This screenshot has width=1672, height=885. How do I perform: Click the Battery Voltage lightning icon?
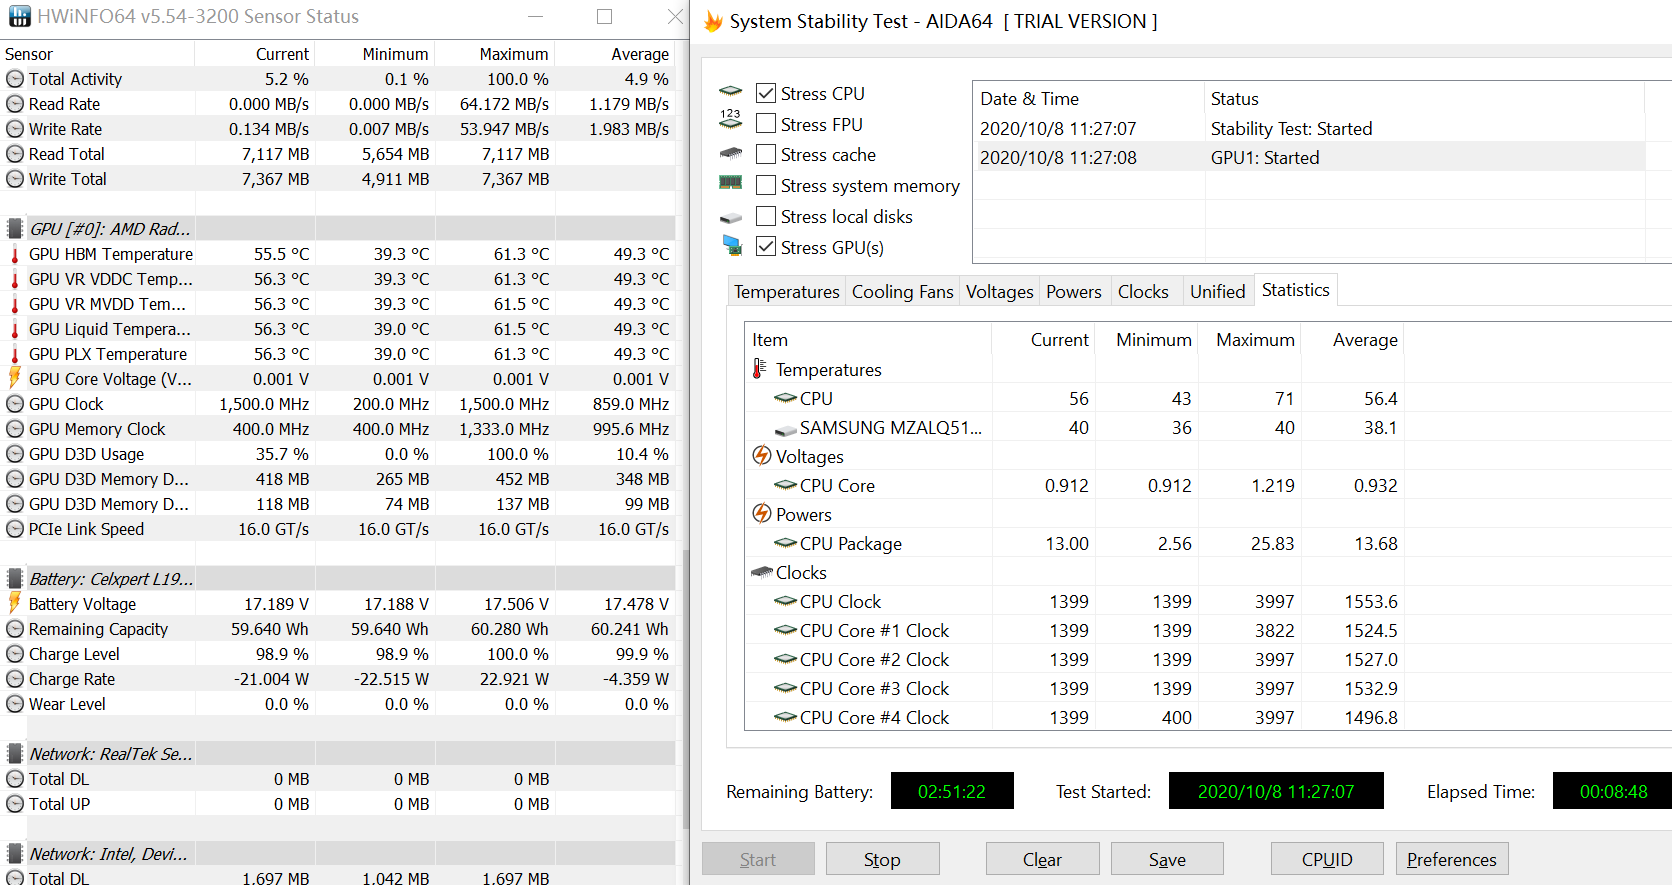[14, 603]
